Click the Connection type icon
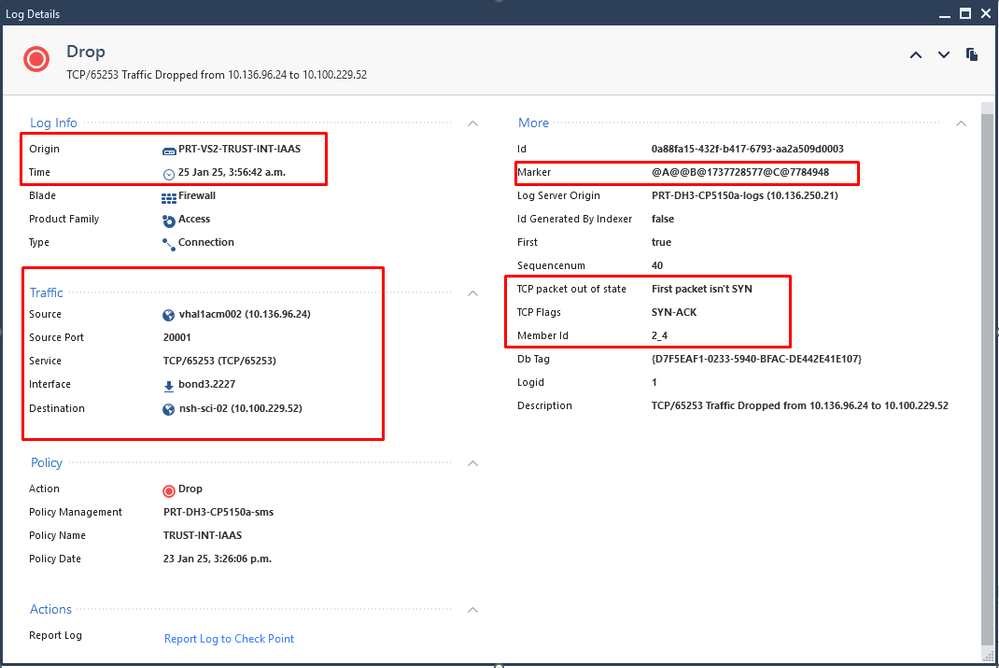Image resolution: width=999 pixels, height=668 pixels. (x=169, y=243)
